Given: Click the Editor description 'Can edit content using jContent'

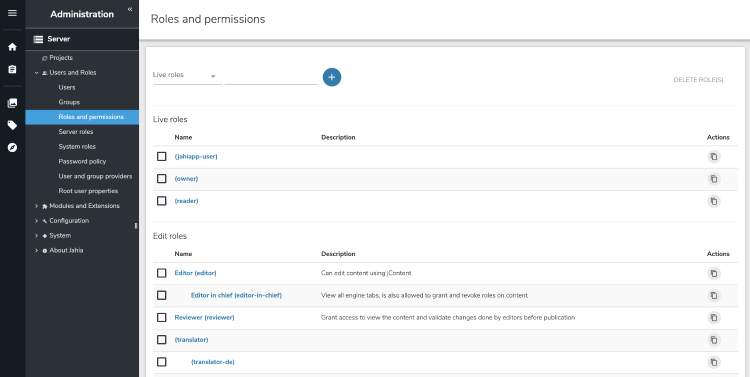Looking at the screenshot, I should pos(366,273).
